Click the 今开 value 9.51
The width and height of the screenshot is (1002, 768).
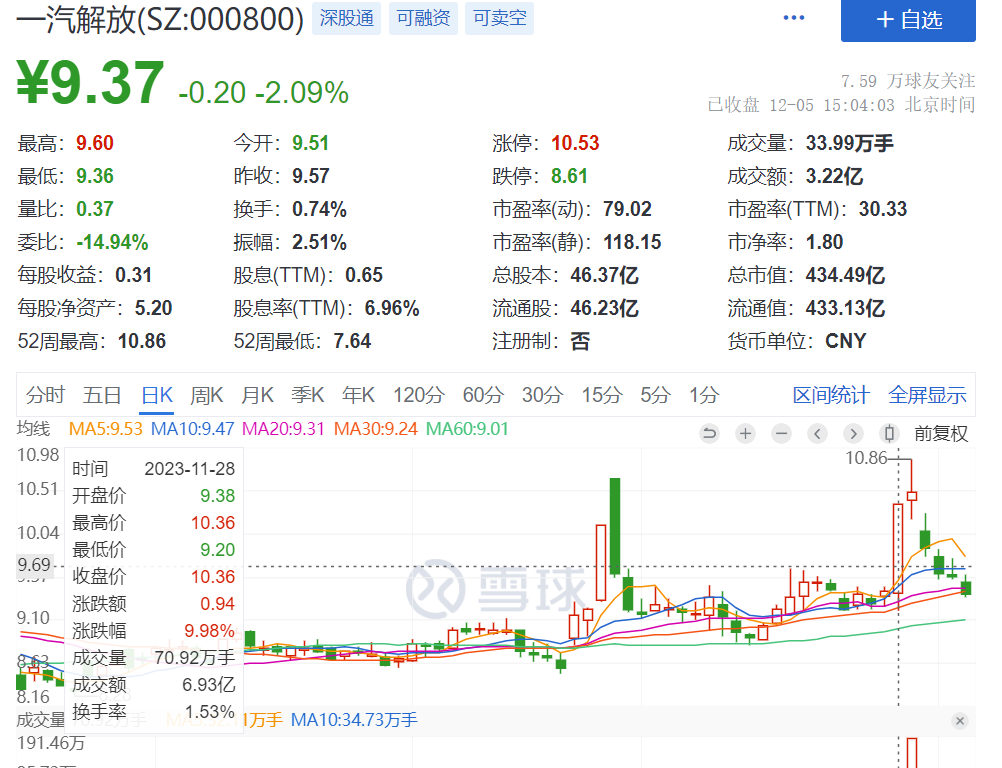(x=311, y=143)
